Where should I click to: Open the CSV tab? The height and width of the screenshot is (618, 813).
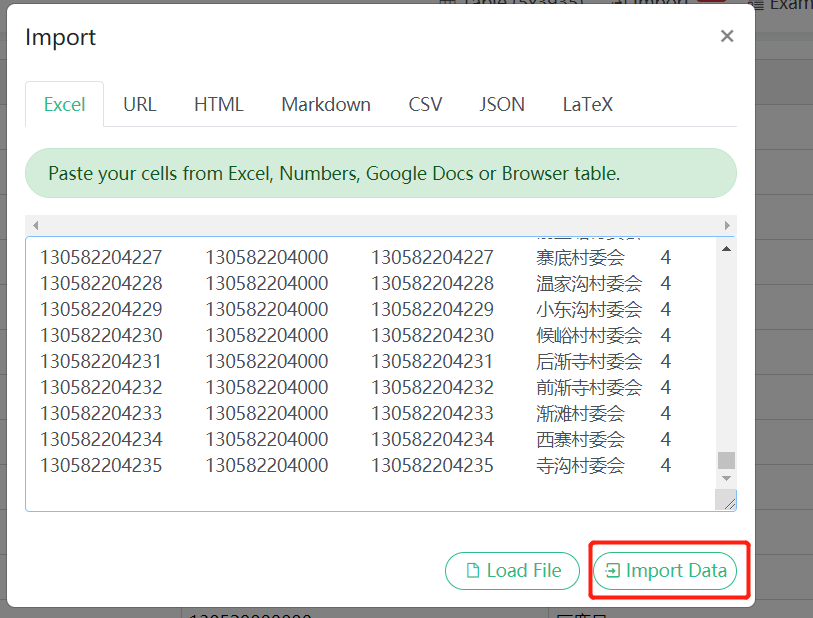425,104
